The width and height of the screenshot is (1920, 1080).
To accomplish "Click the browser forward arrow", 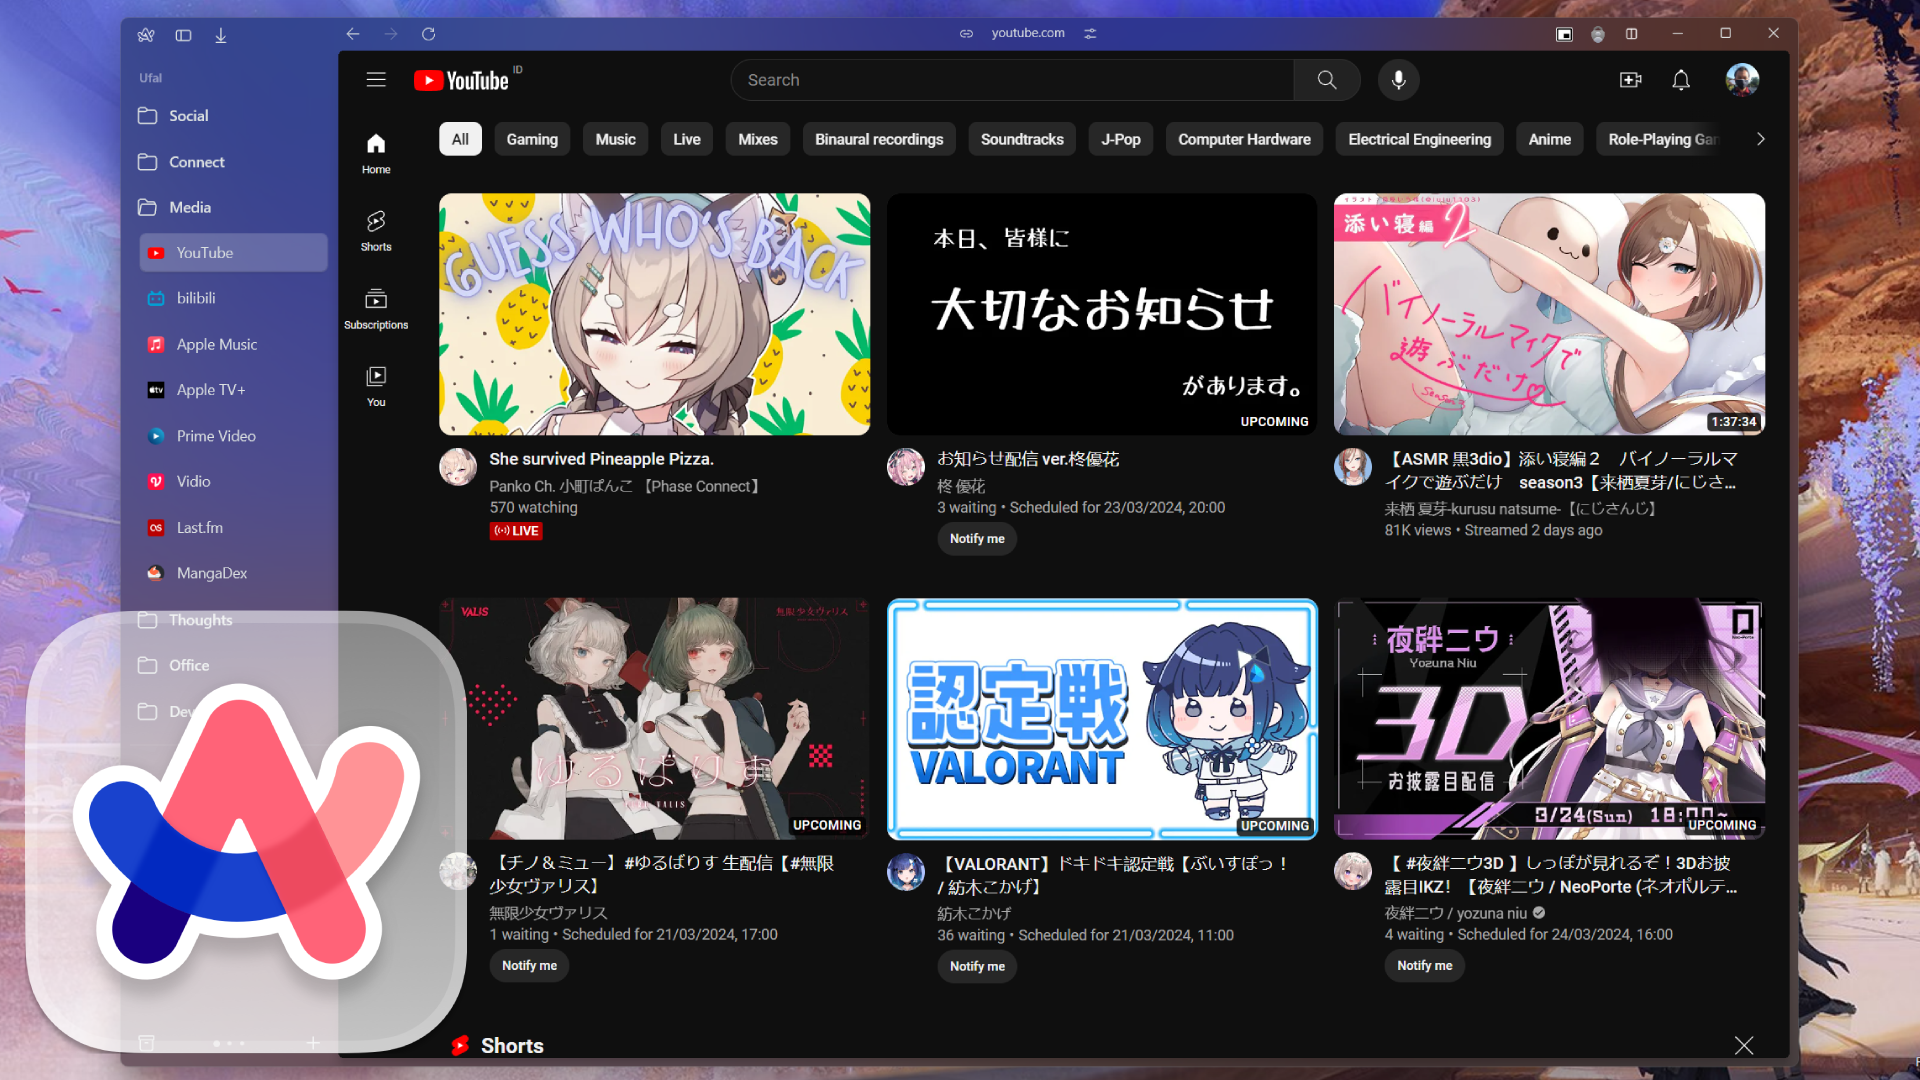I will (x=391, y=34).
